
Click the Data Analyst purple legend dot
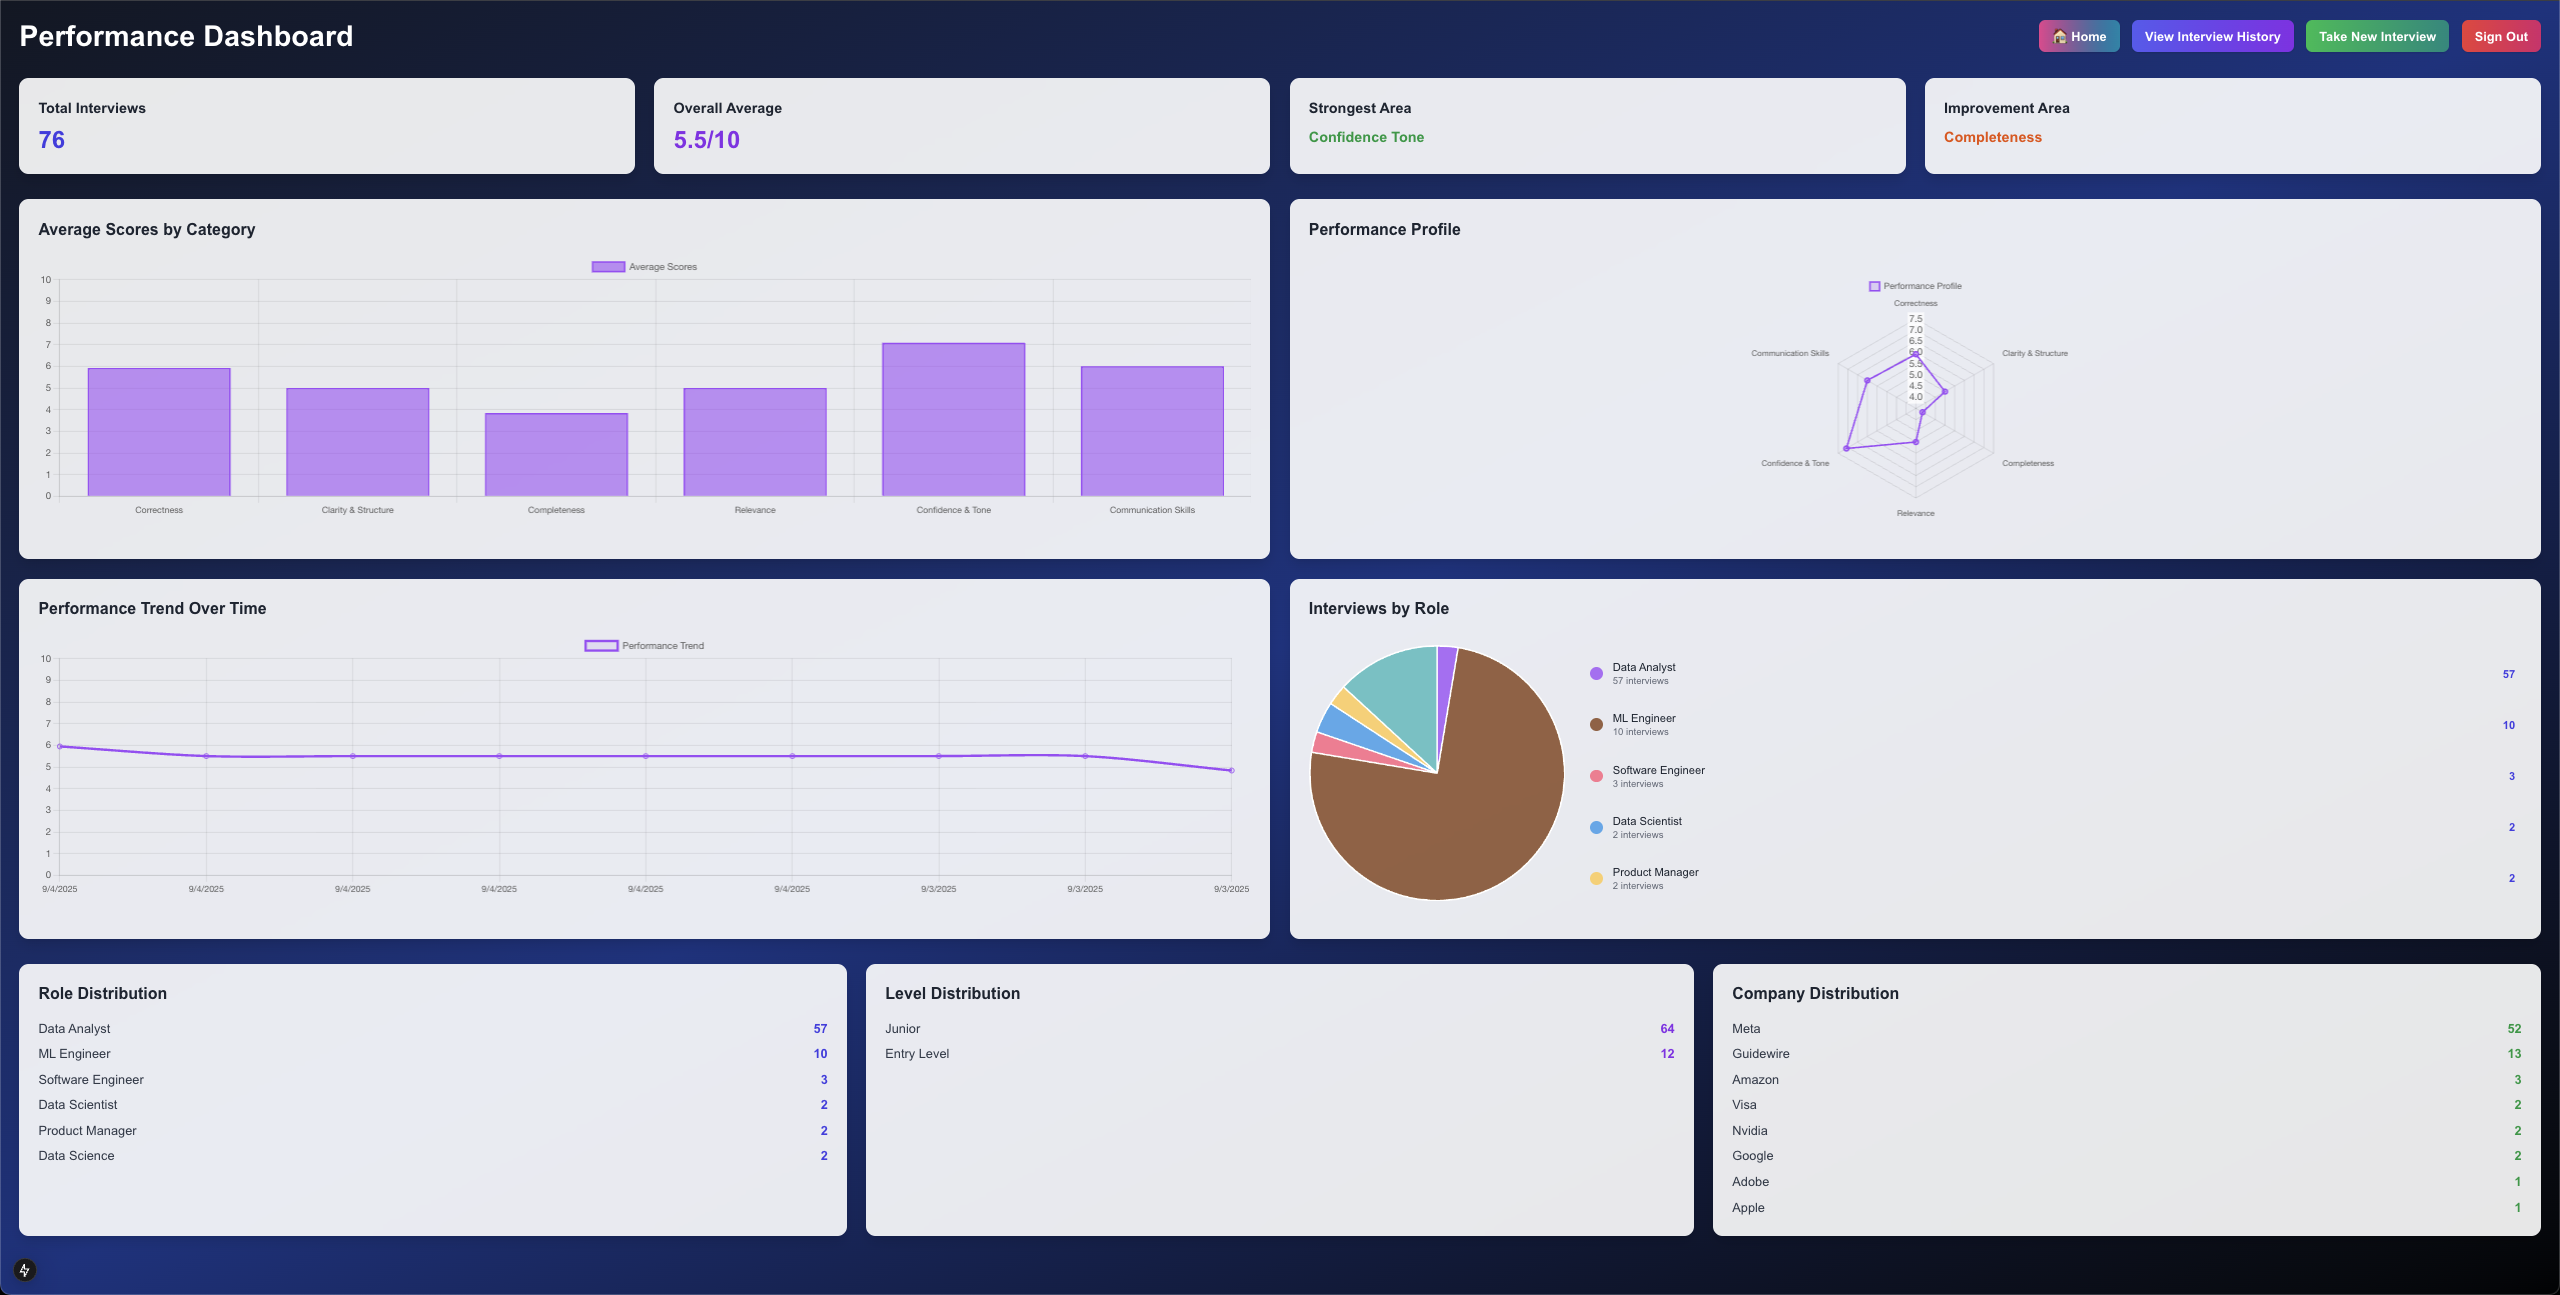(x=1596, y=674)
